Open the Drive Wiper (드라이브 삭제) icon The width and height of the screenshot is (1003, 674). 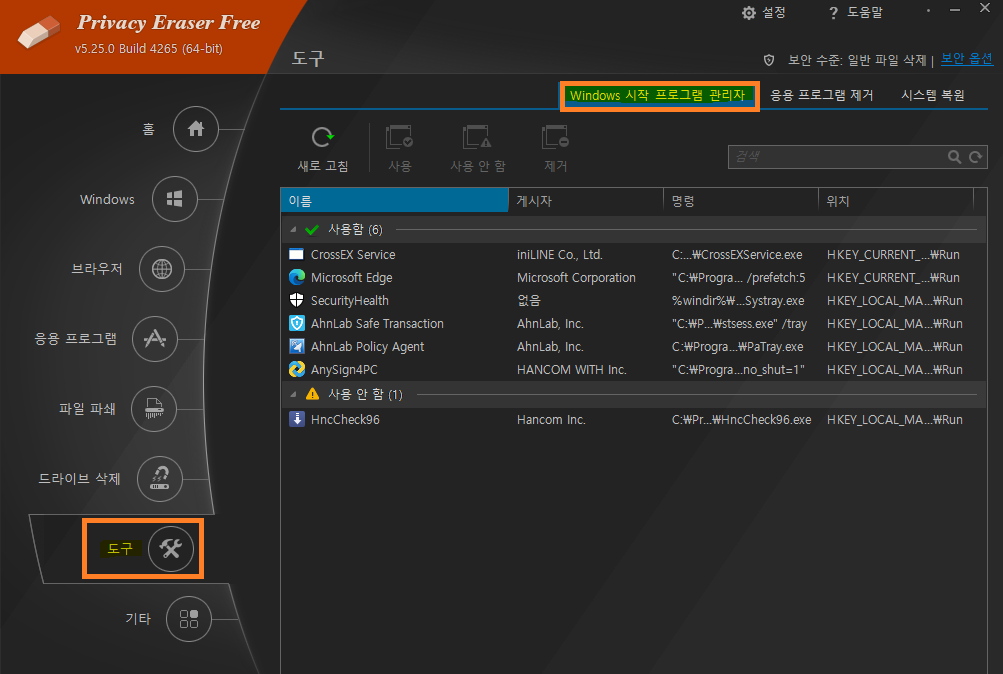click(x=160, y=478)
